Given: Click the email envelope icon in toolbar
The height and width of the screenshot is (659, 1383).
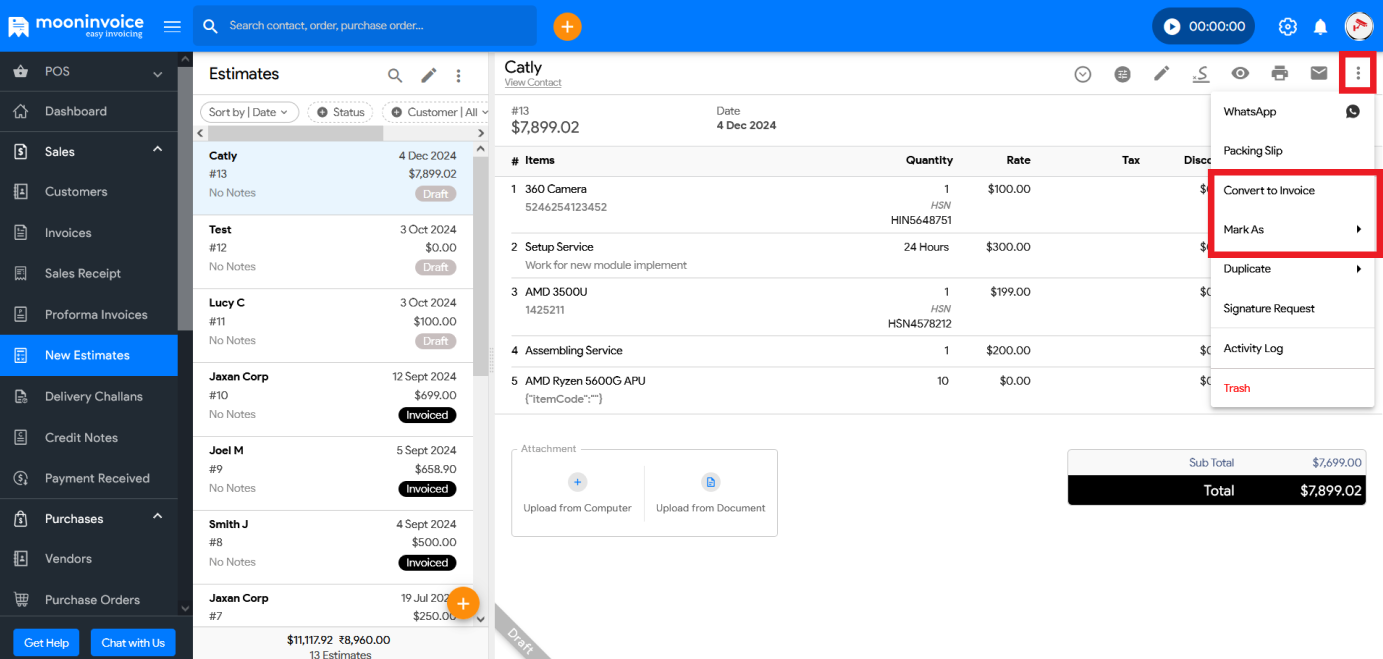Looking at the screenshot, I should click(x=1319, y=73).
